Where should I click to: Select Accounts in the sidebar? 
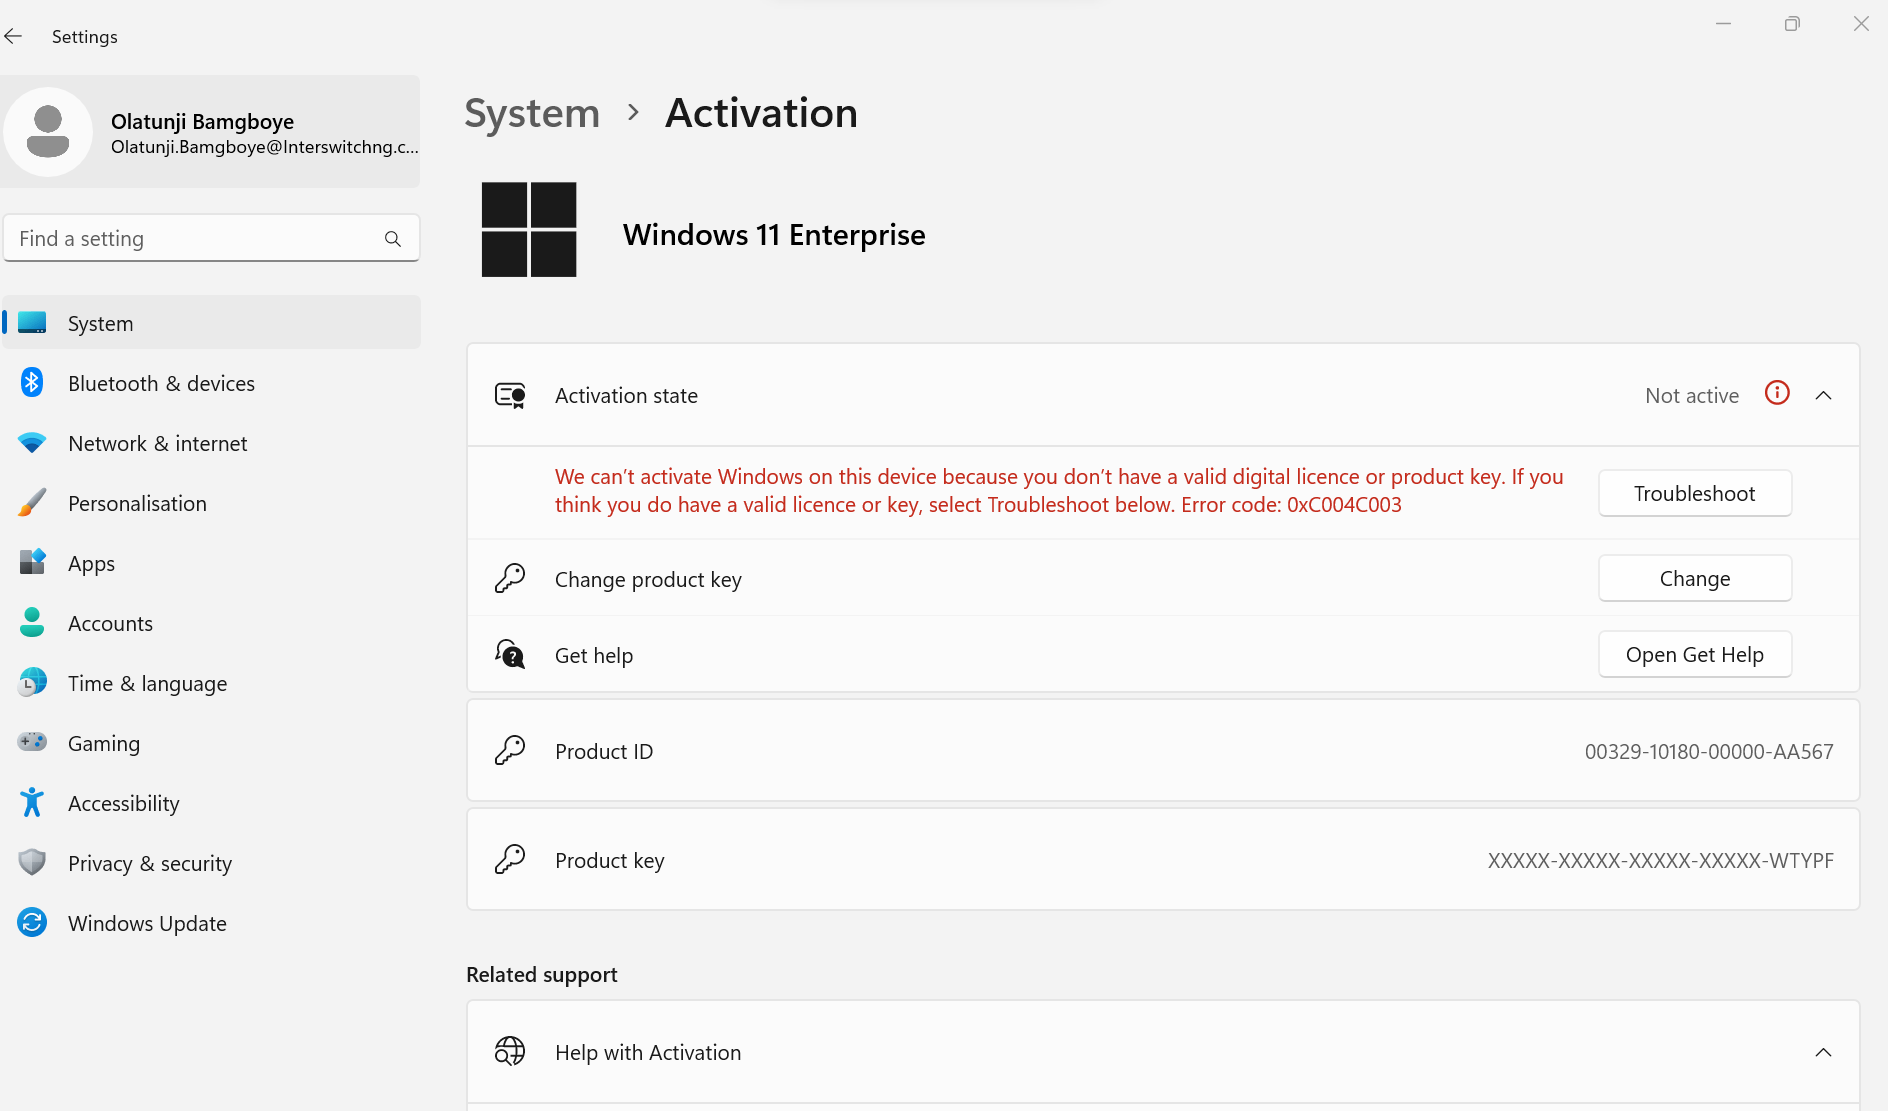110,624
